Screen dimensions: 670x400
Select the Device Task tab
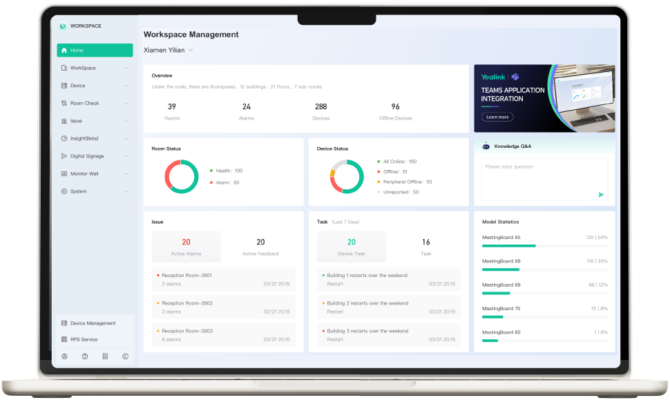(351, 247)
